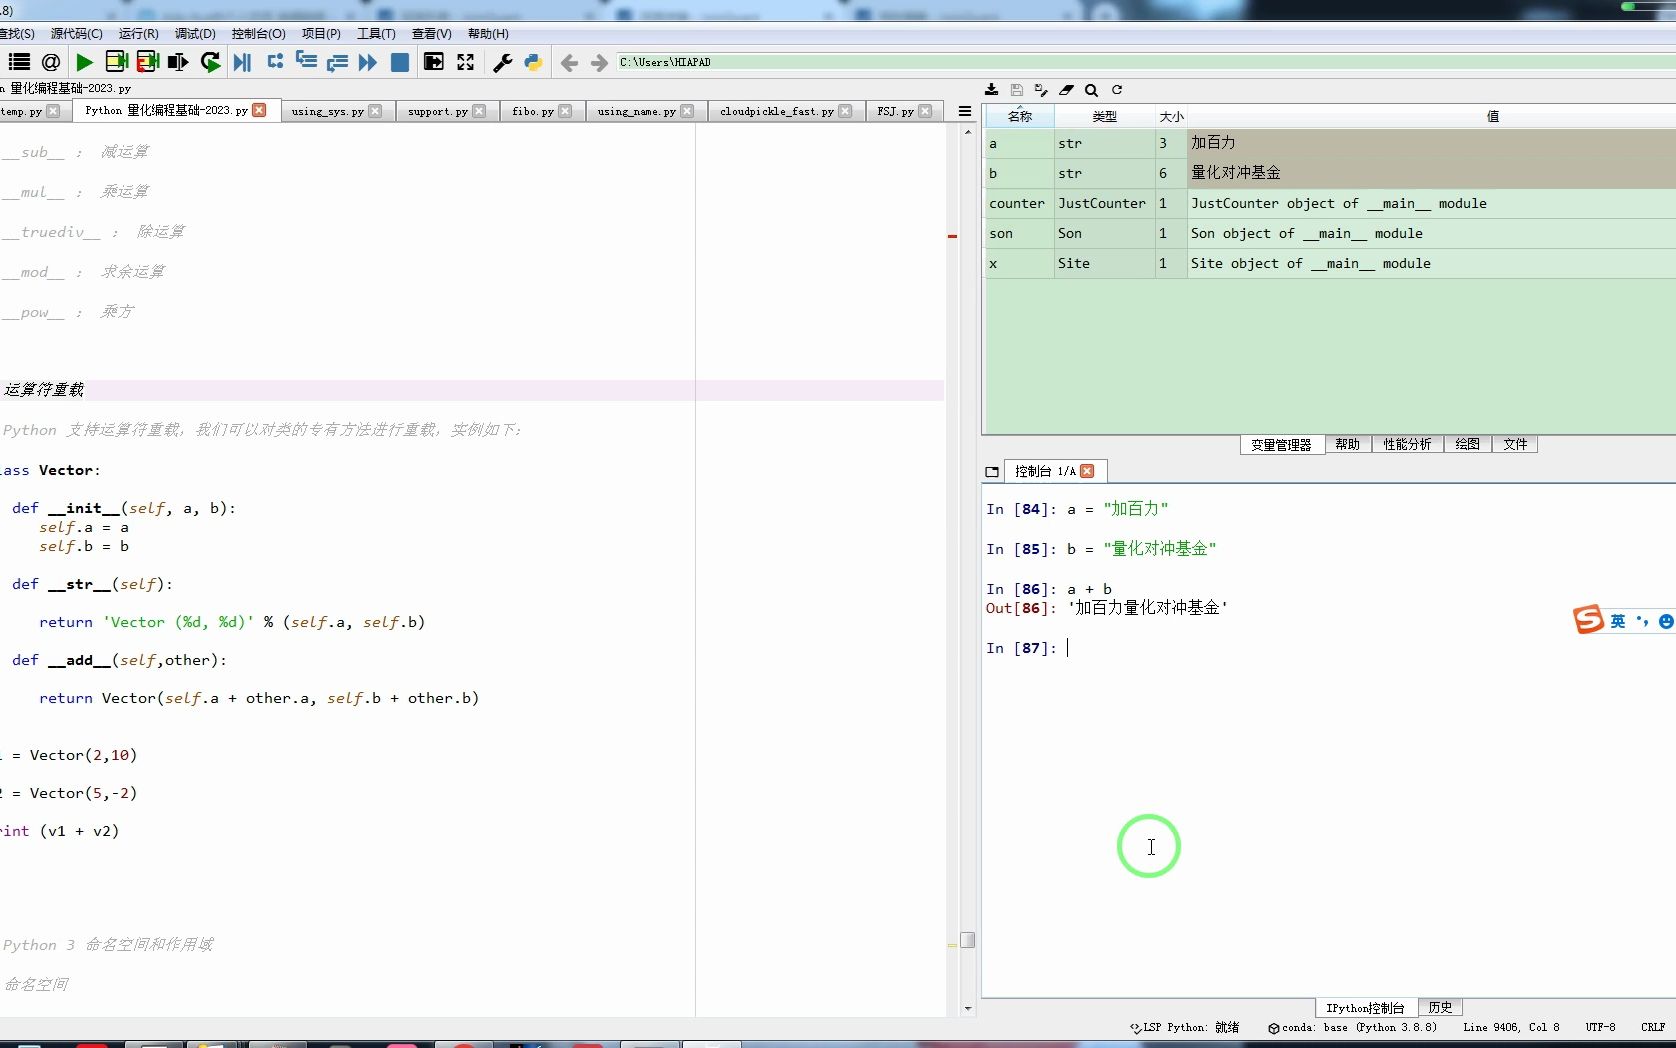Viewport: 1676px width, 1048px height.
Task: Sort variables by 名称 column header
Action: click(x=1020, y=117)
